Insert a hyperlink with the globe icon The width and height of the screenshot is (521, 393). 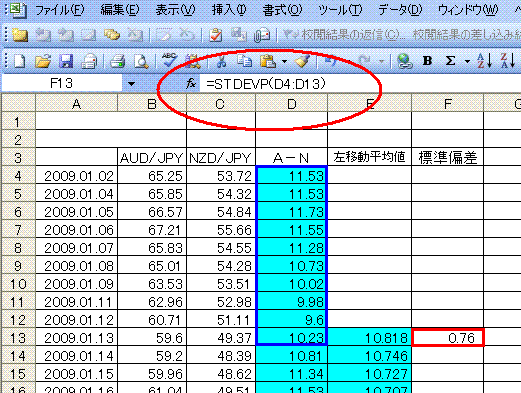tap(404, 61)
